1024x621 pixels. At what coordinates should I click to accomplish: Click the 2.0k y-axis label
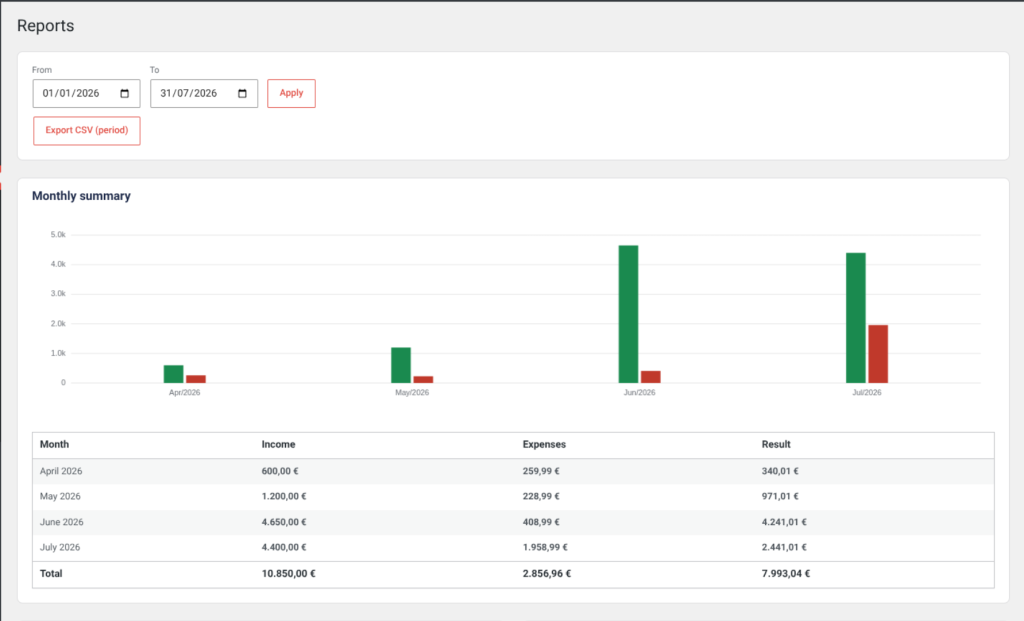pyautogui.click(x=58, y=323)
